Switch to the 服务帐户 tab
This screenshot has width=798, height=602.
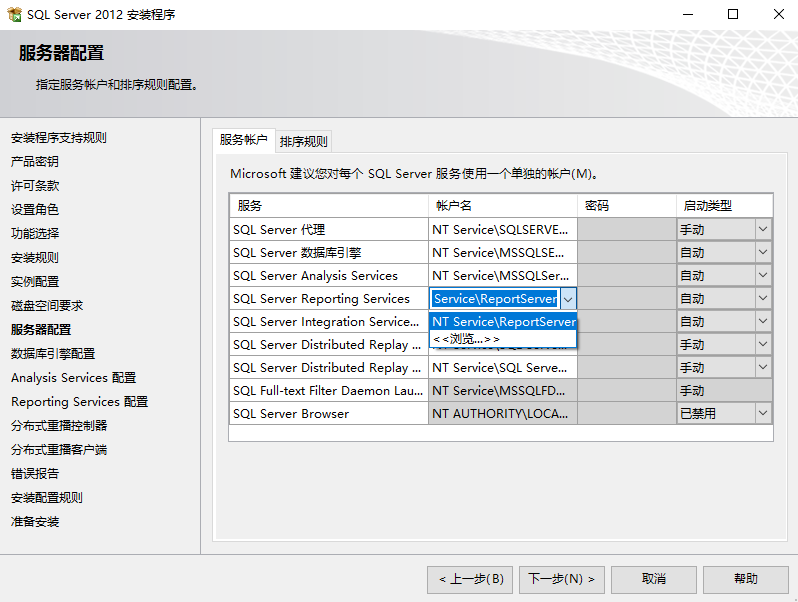tap(244, 140)
